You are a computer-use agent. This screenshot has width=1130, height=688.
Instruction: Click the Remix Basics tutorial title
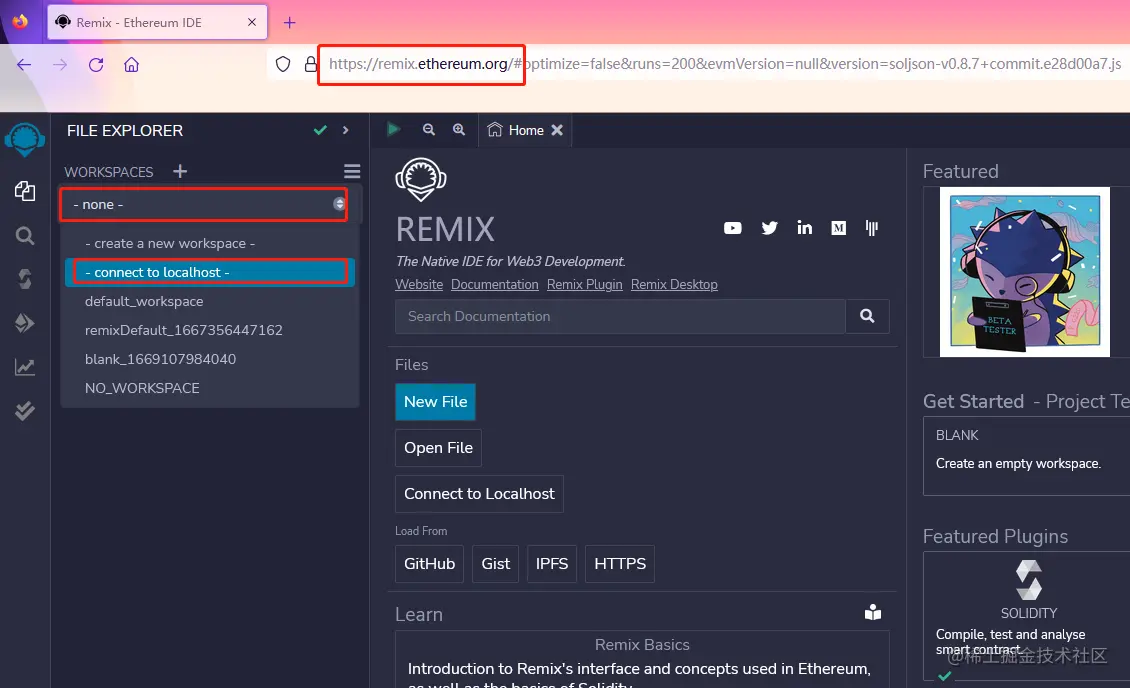[642, 645]
